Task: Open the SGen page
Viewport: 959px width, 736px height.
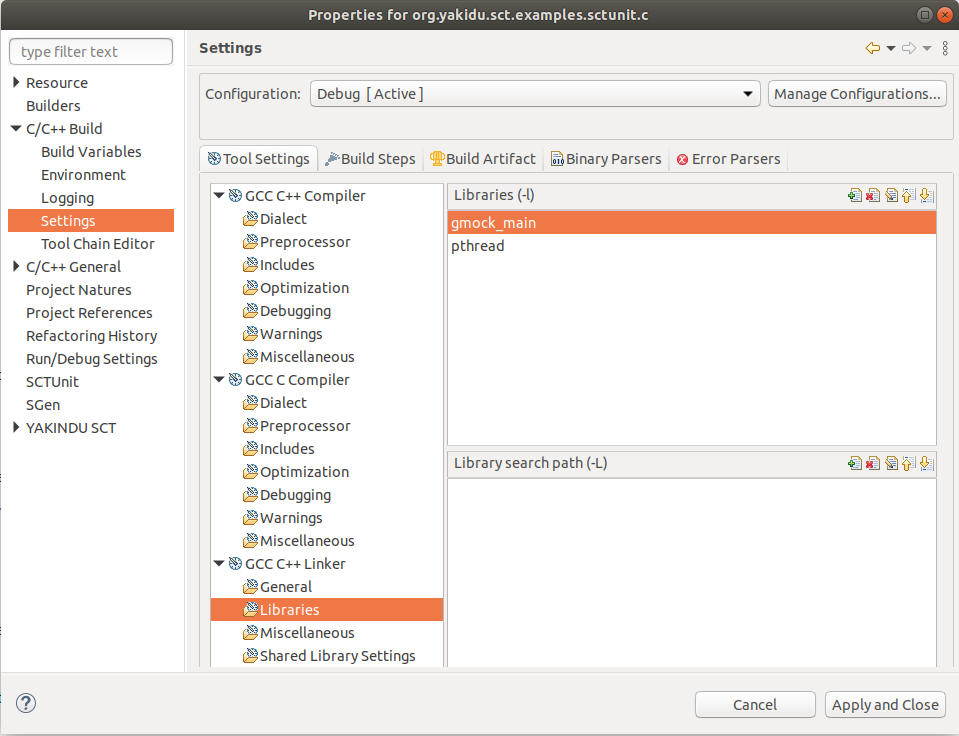Action: (43, 405)
